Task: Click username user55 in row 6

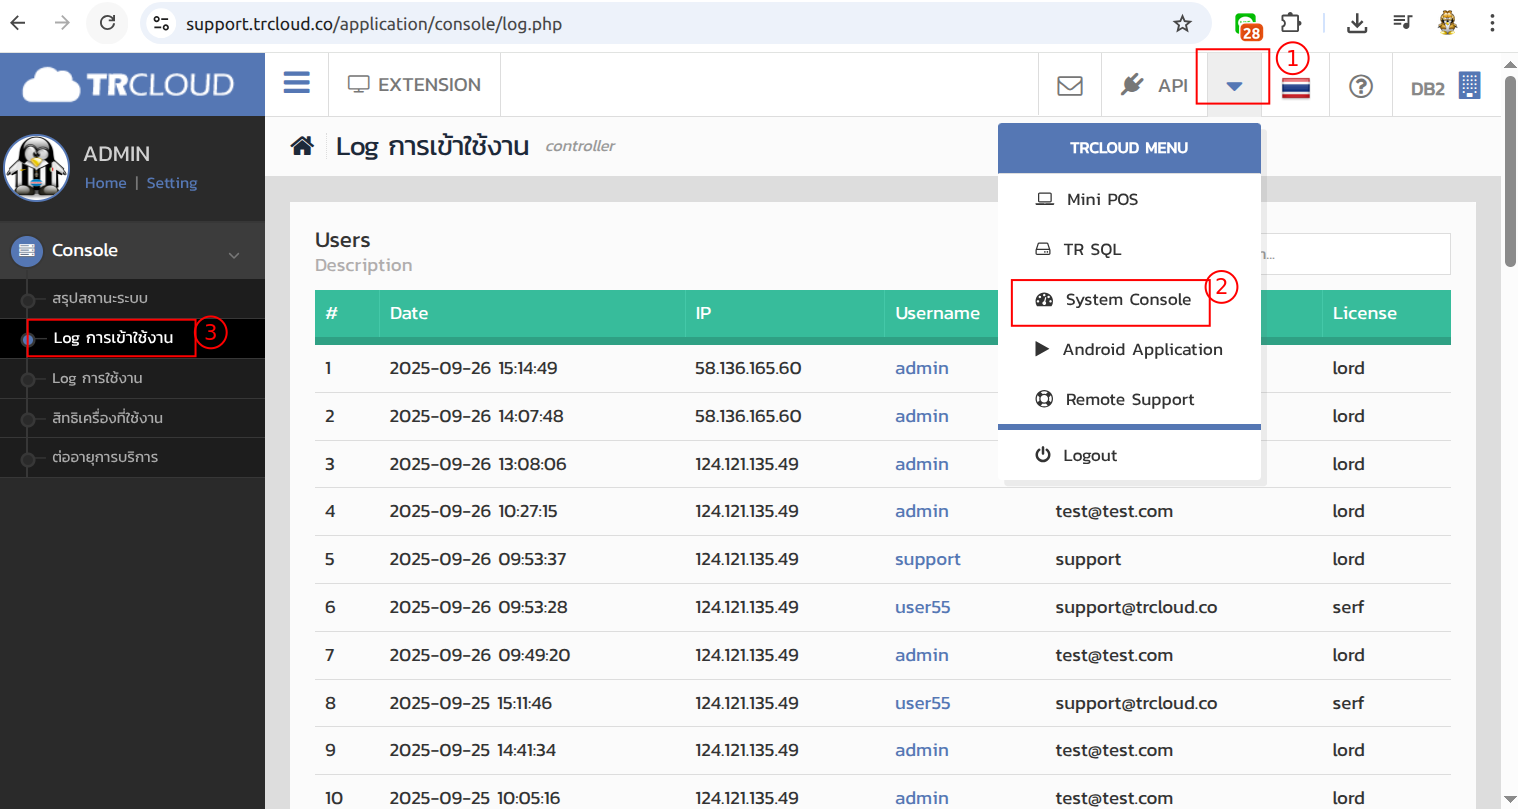Action: (x=922, y=607)
